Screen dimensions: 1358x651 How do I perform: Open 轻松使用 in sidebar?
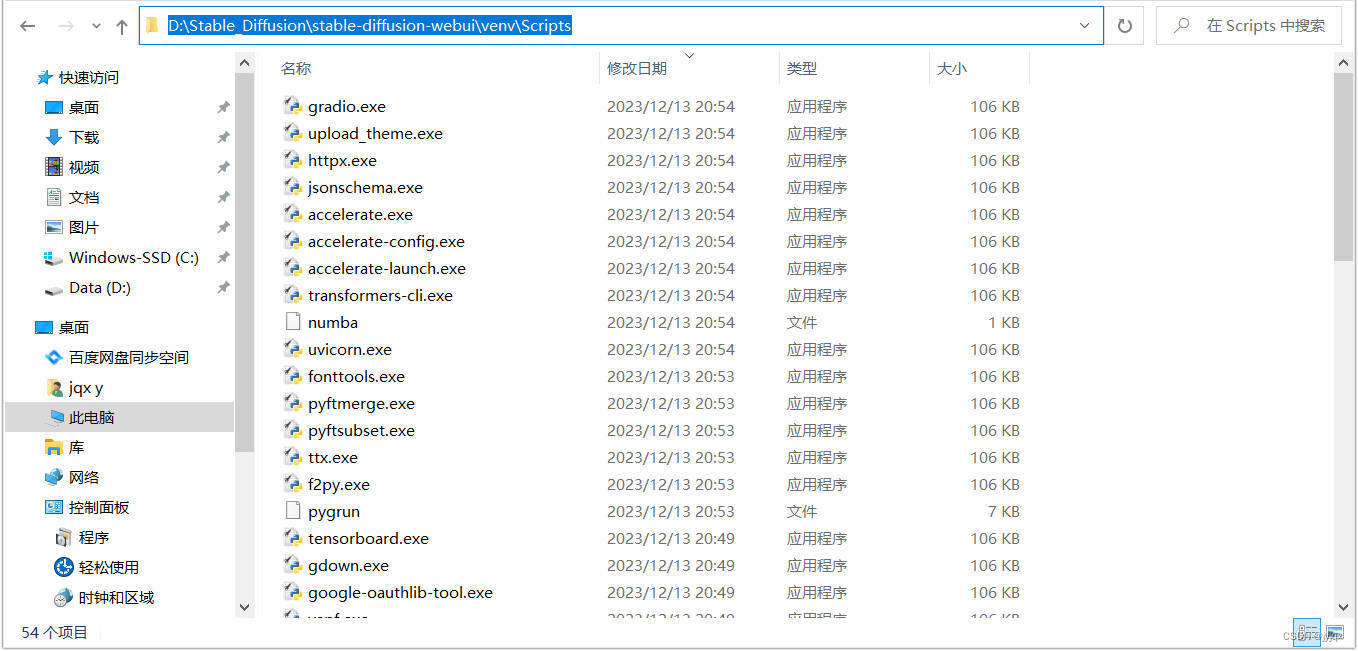[96, 567]
